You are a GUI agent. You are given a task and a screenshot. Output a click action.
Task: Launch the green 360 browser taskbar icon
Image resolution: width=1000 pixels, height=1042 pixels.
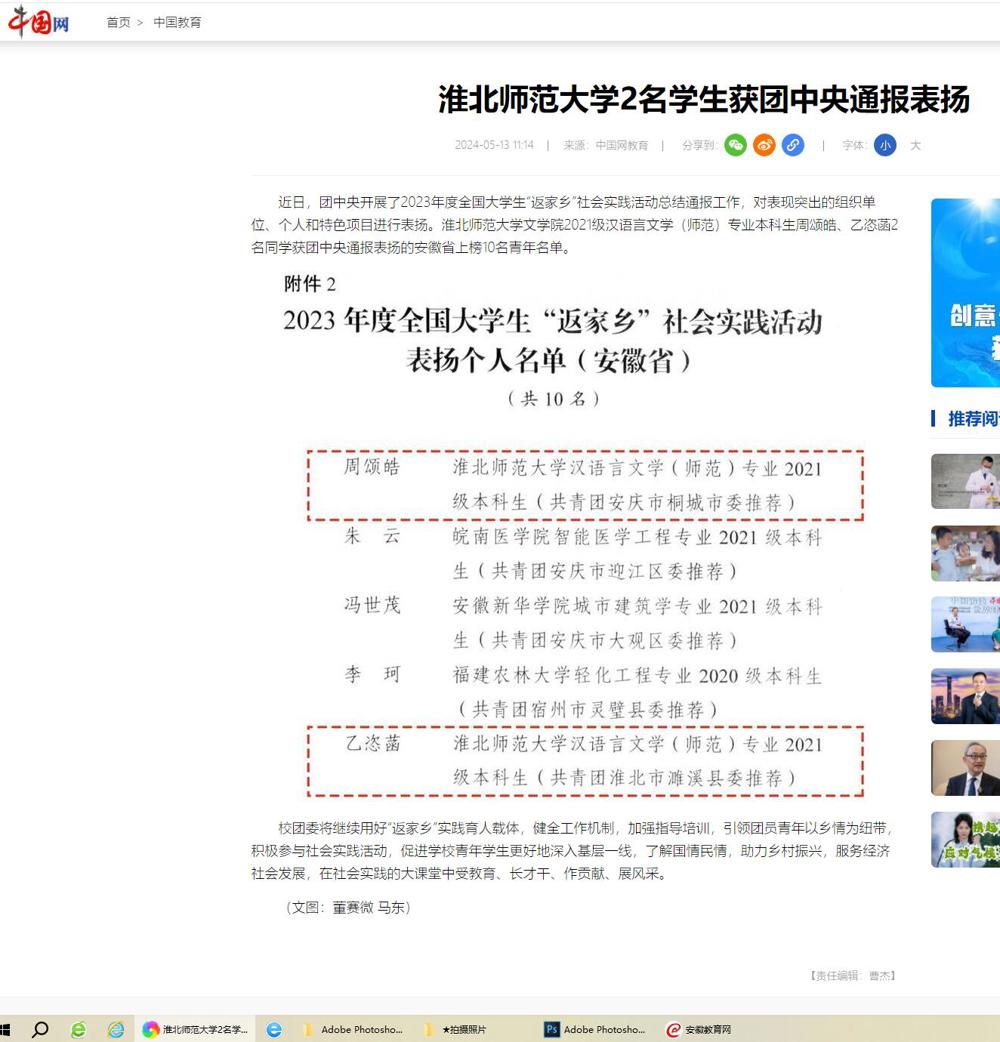tap(78, 1029)
